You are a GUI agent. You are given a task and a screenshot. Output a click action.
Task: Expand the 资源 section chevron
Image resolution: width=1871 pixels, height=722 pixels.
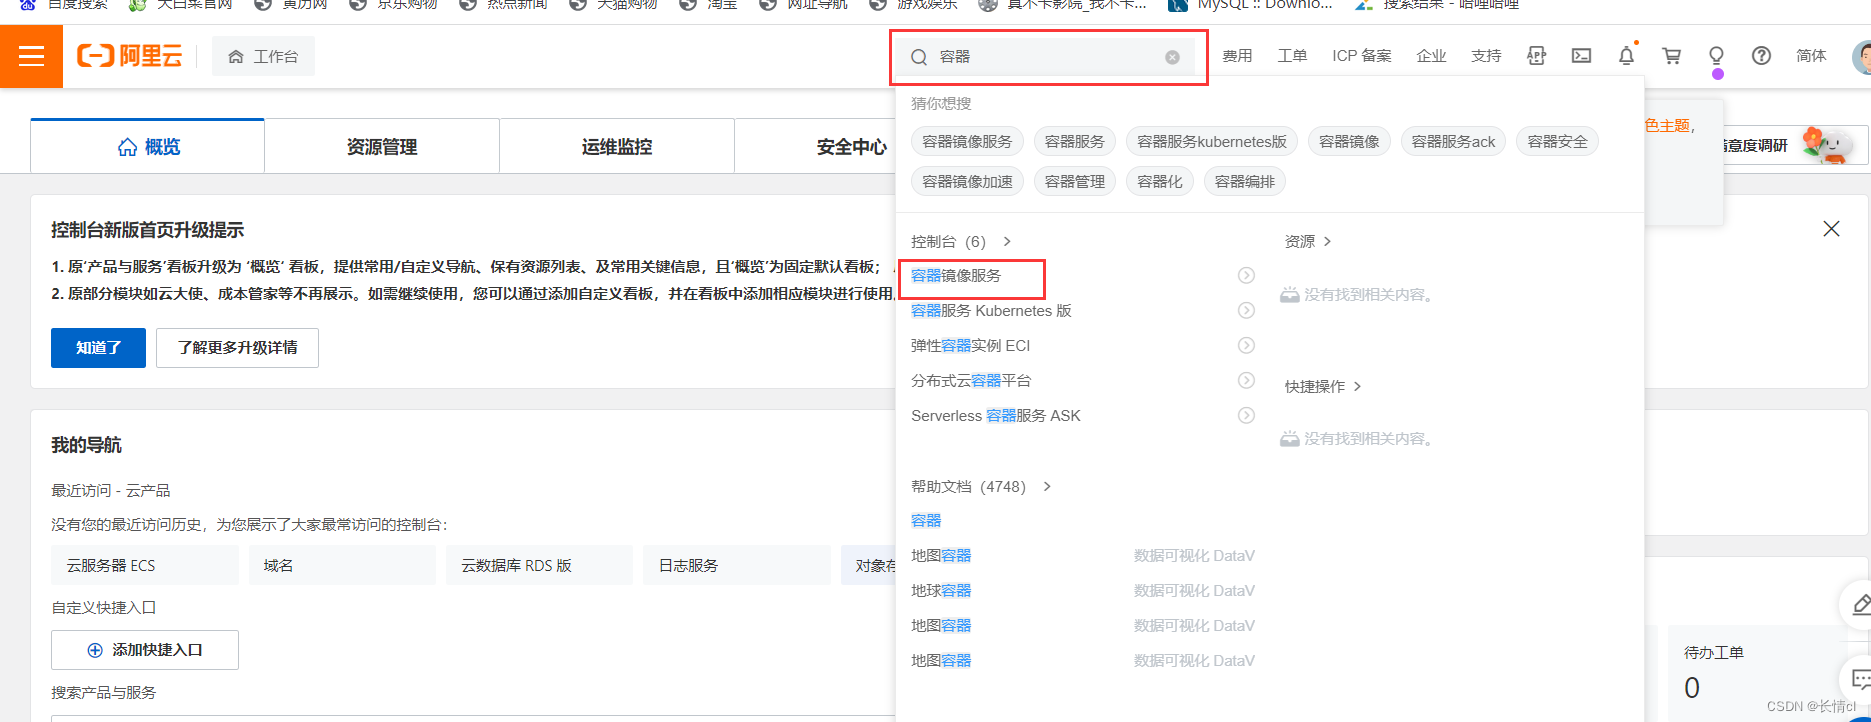click(x=1327, y=241)
